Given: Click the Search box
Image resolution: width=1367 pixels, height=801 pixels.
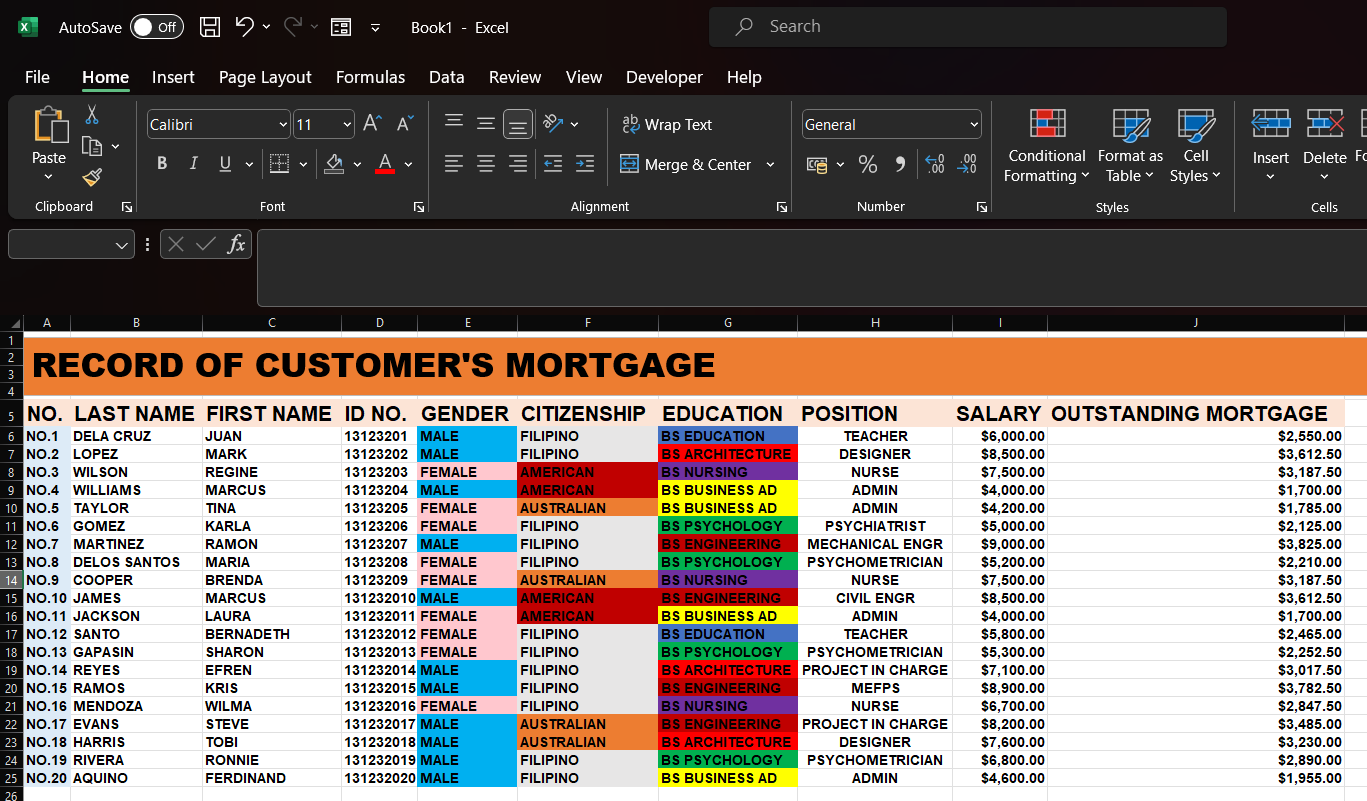Looking at the screenshot, I should (967, 27).
